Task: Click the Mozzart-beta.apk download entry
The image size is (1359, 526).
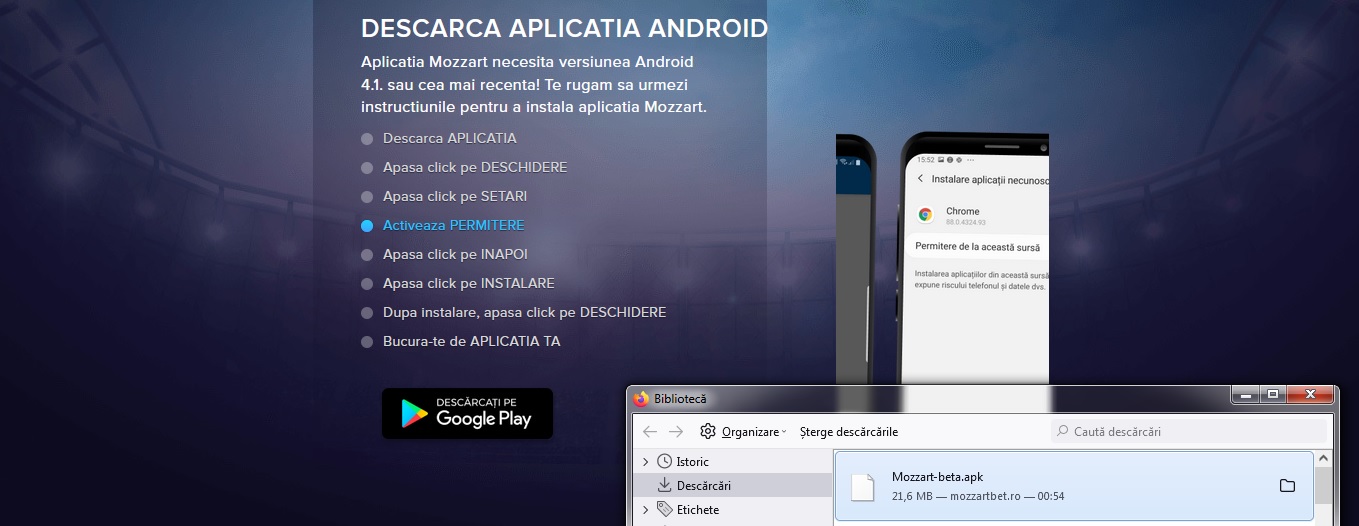Action: point(1073,486)
